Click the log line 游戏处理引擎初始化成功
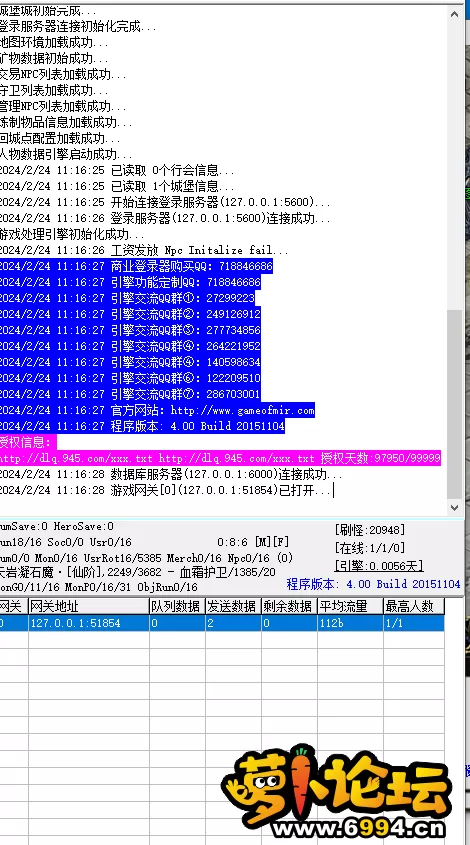 pos(72,234)
